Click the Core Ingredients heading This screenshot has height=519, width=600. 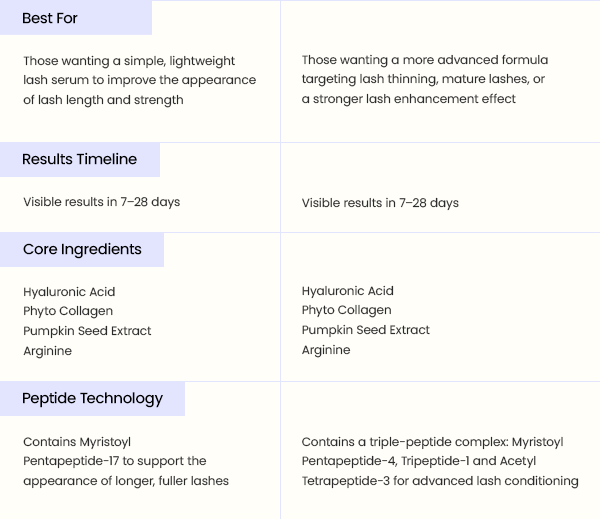[82, 249]
